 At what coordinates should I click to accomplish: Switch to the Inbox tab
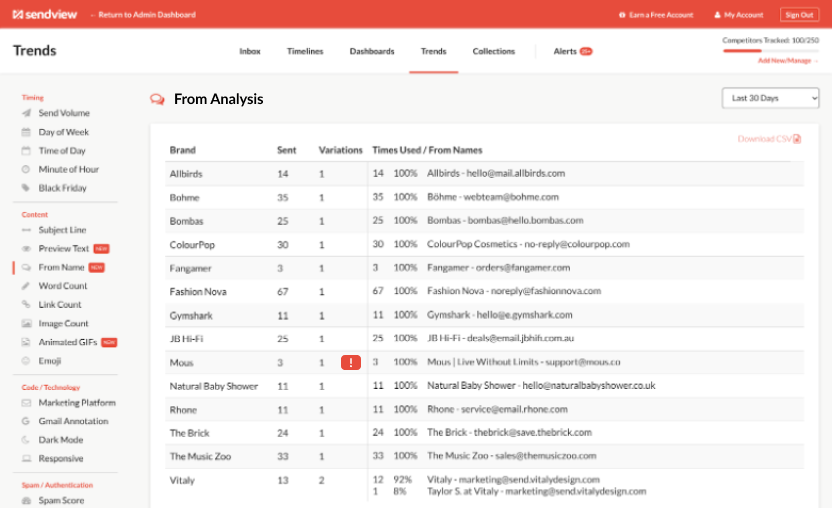coord(249,51)
